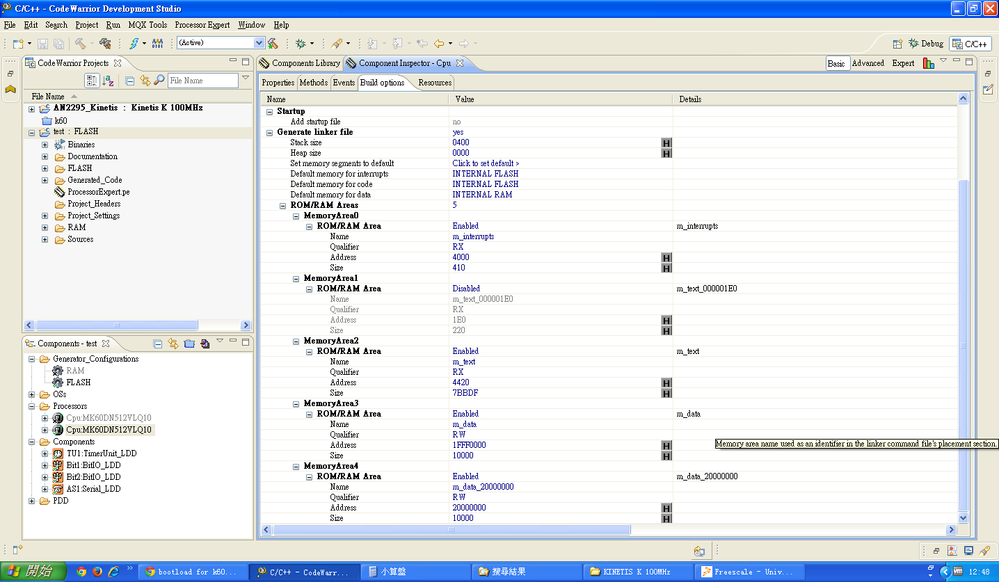Toggle hex button on Heap size row
999x582 pixels.
click(x=666, y=153)
